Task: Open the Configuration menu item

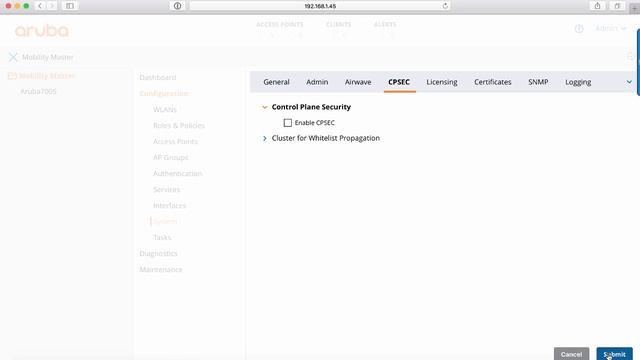Action: click(x=164, y=93)
